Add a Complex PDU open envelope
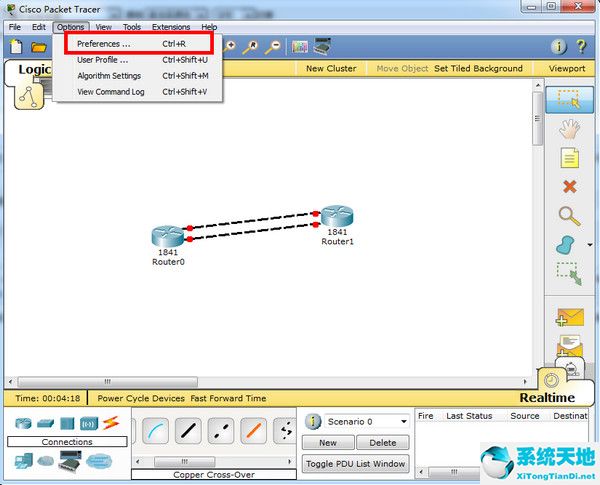The width and height of the screenshot is (600, 485). (569, 346)
